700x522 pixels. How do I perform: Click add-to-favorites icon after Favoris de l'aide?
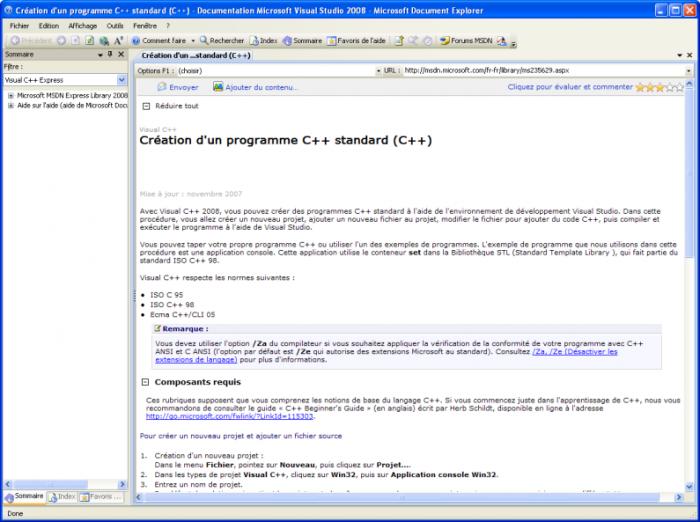point(399,41)
